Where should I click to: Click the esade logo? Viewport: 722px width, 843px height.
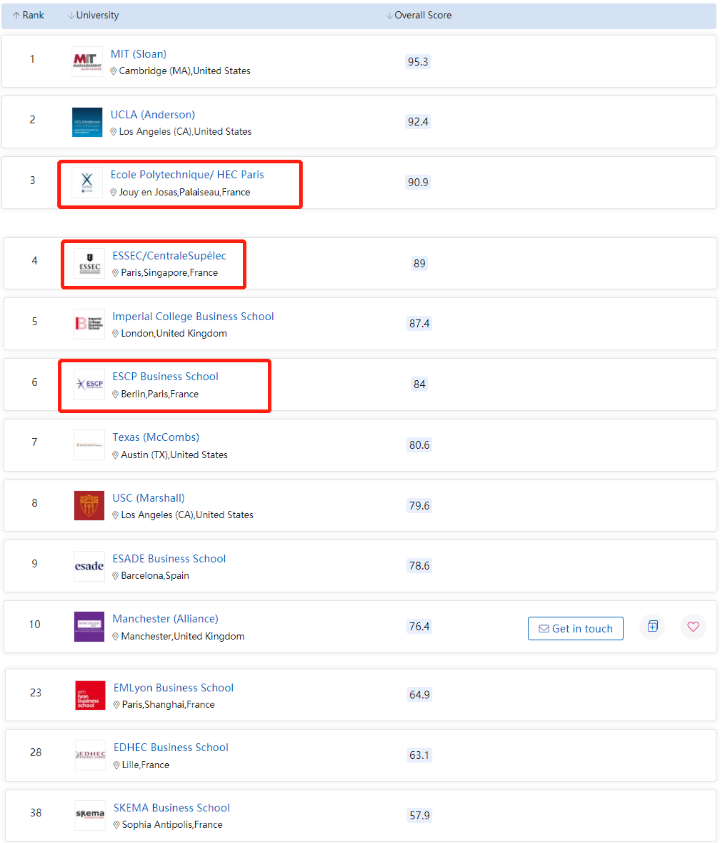pyautogui.click(x=89, y=566)
